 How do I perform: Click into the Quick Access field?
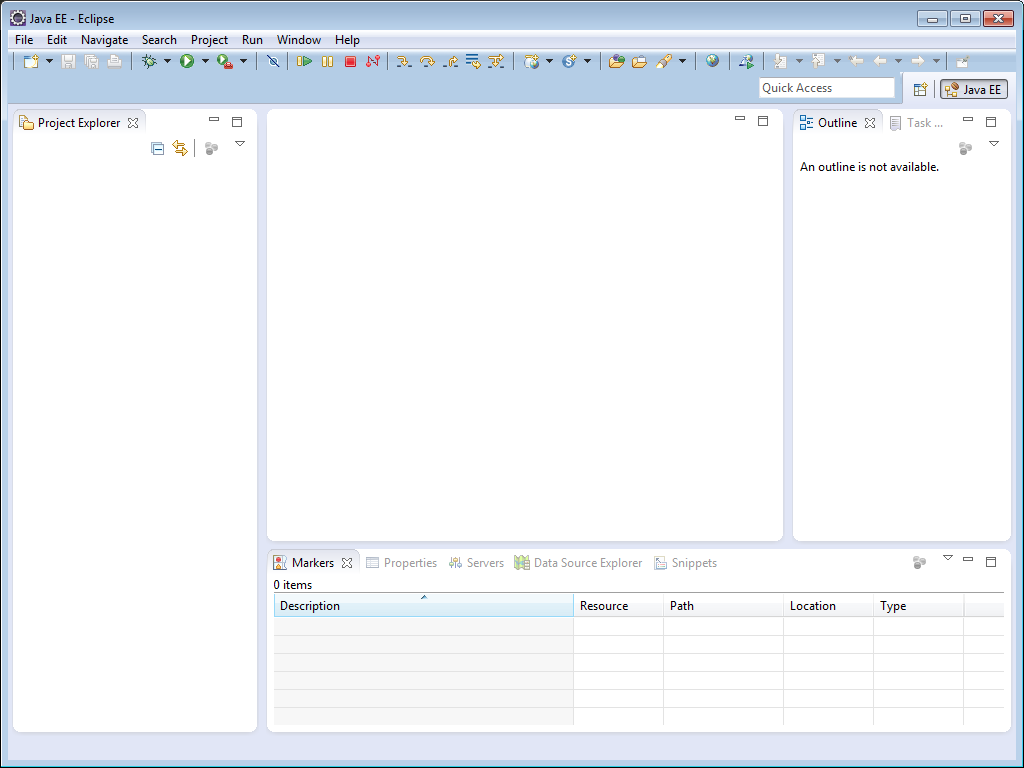(x=827, y=88)
